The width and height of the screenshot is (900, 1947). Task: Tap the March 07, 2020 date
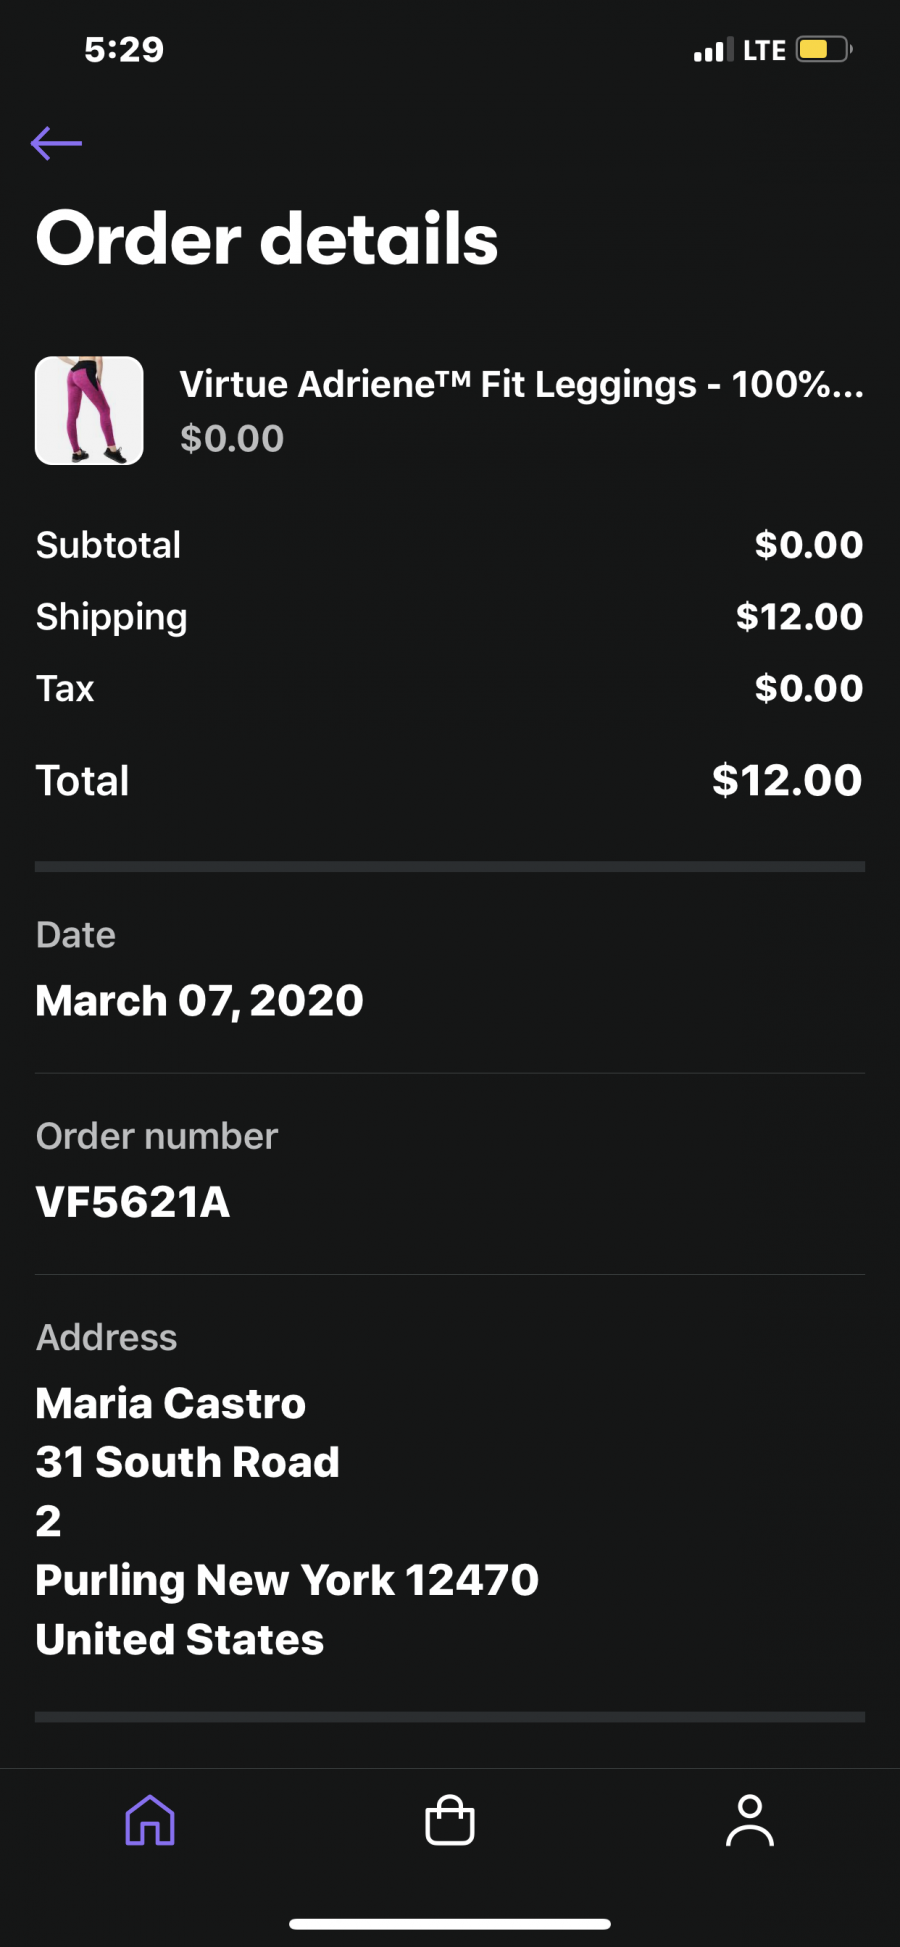pos(200,1001)
